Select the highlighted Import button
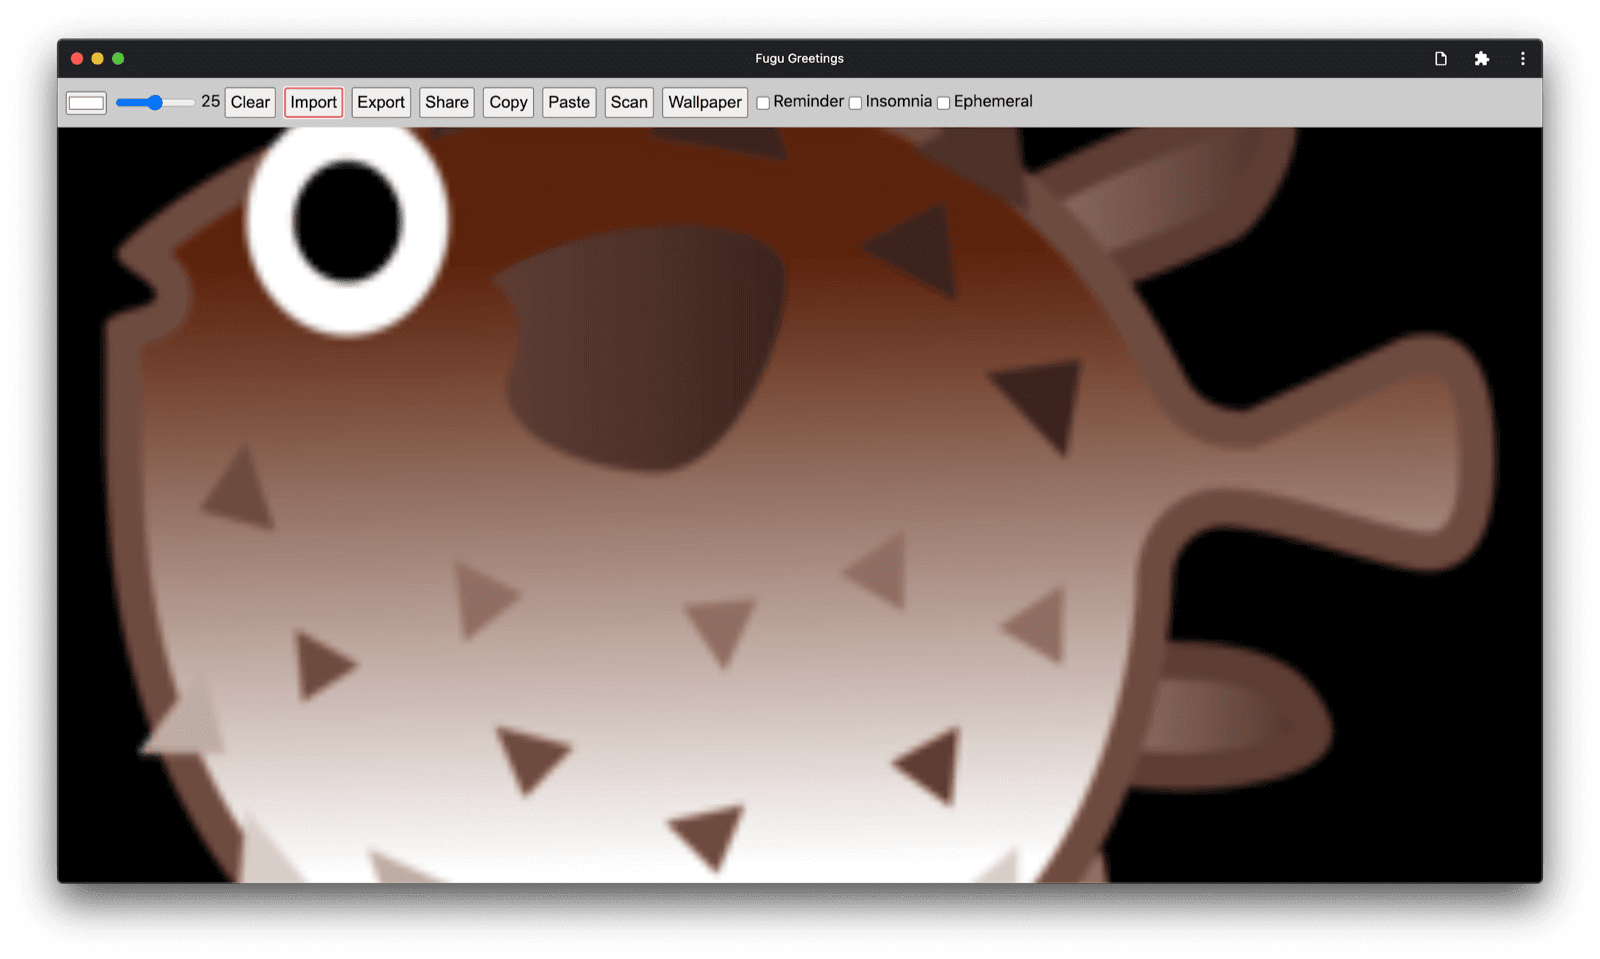Viewport: 1600px width, 959px height. point(313,102)
